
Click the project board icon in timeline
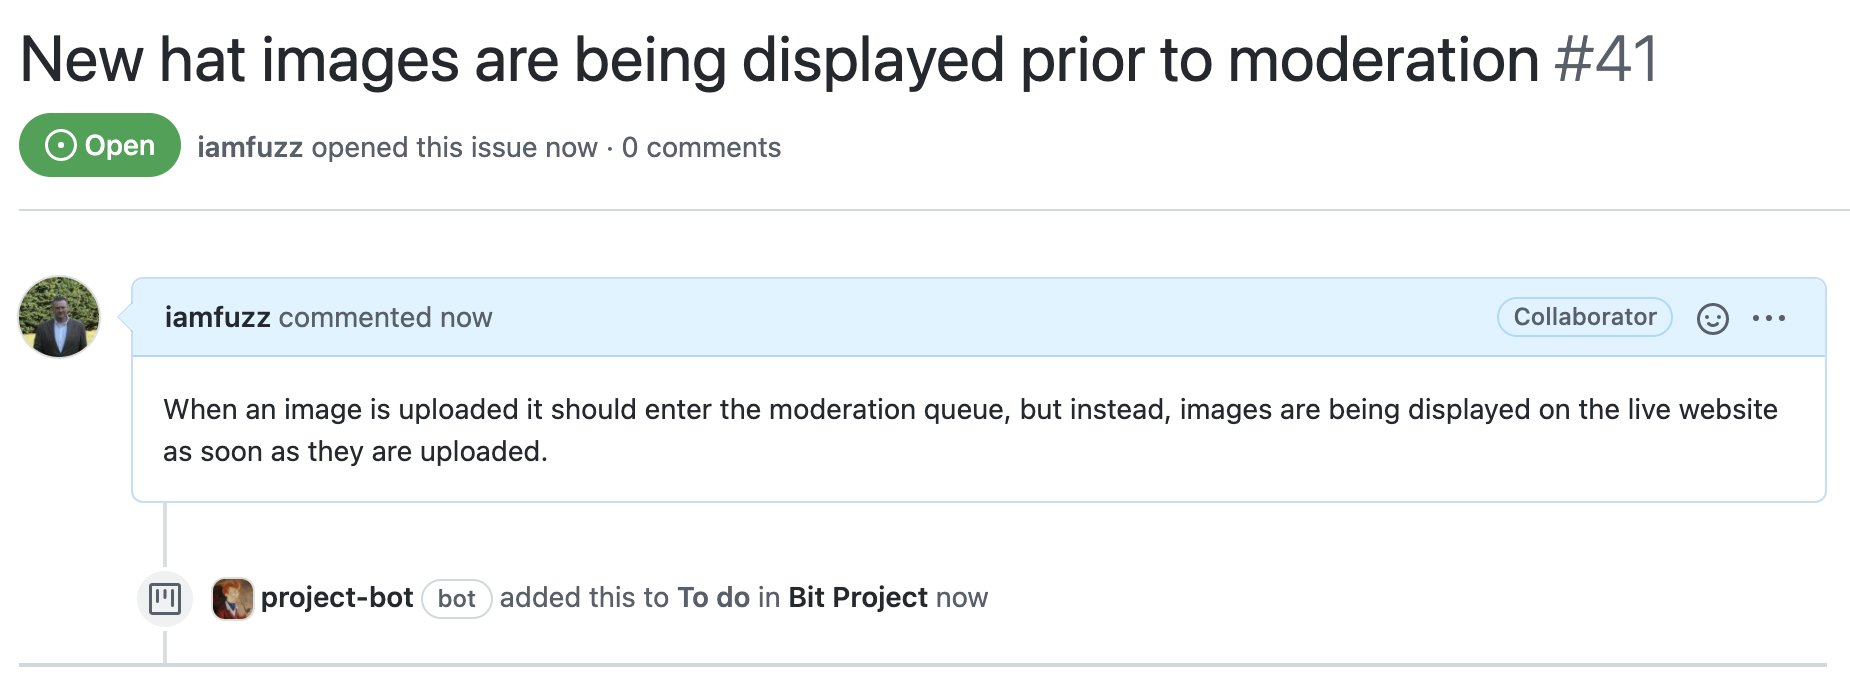[164, 598]
